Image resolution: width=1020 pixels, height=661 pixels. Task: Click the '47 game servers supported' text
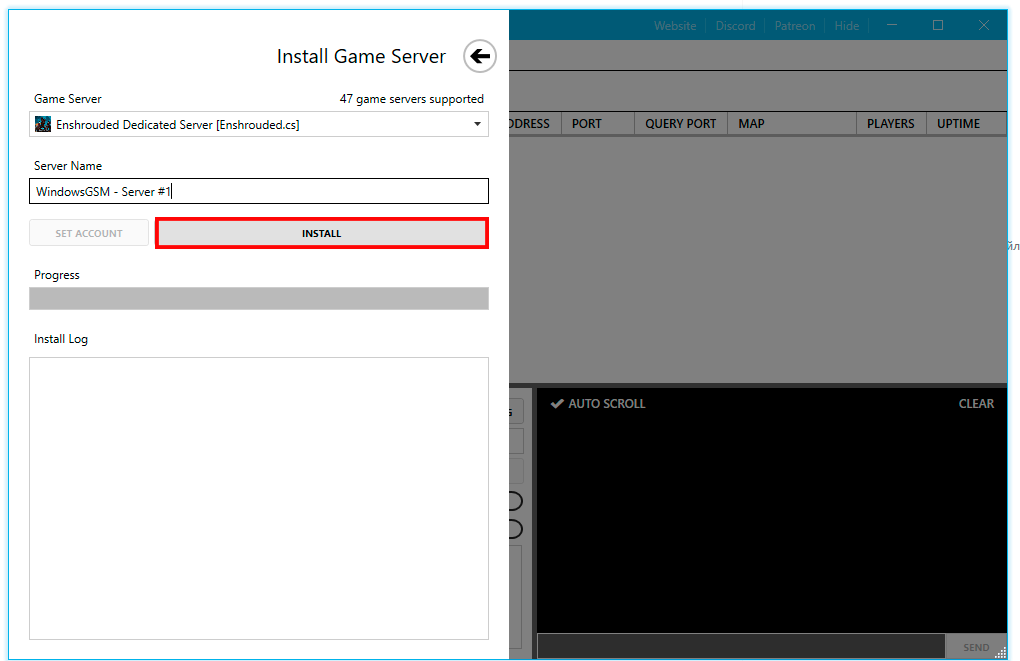tap(412, 99)
